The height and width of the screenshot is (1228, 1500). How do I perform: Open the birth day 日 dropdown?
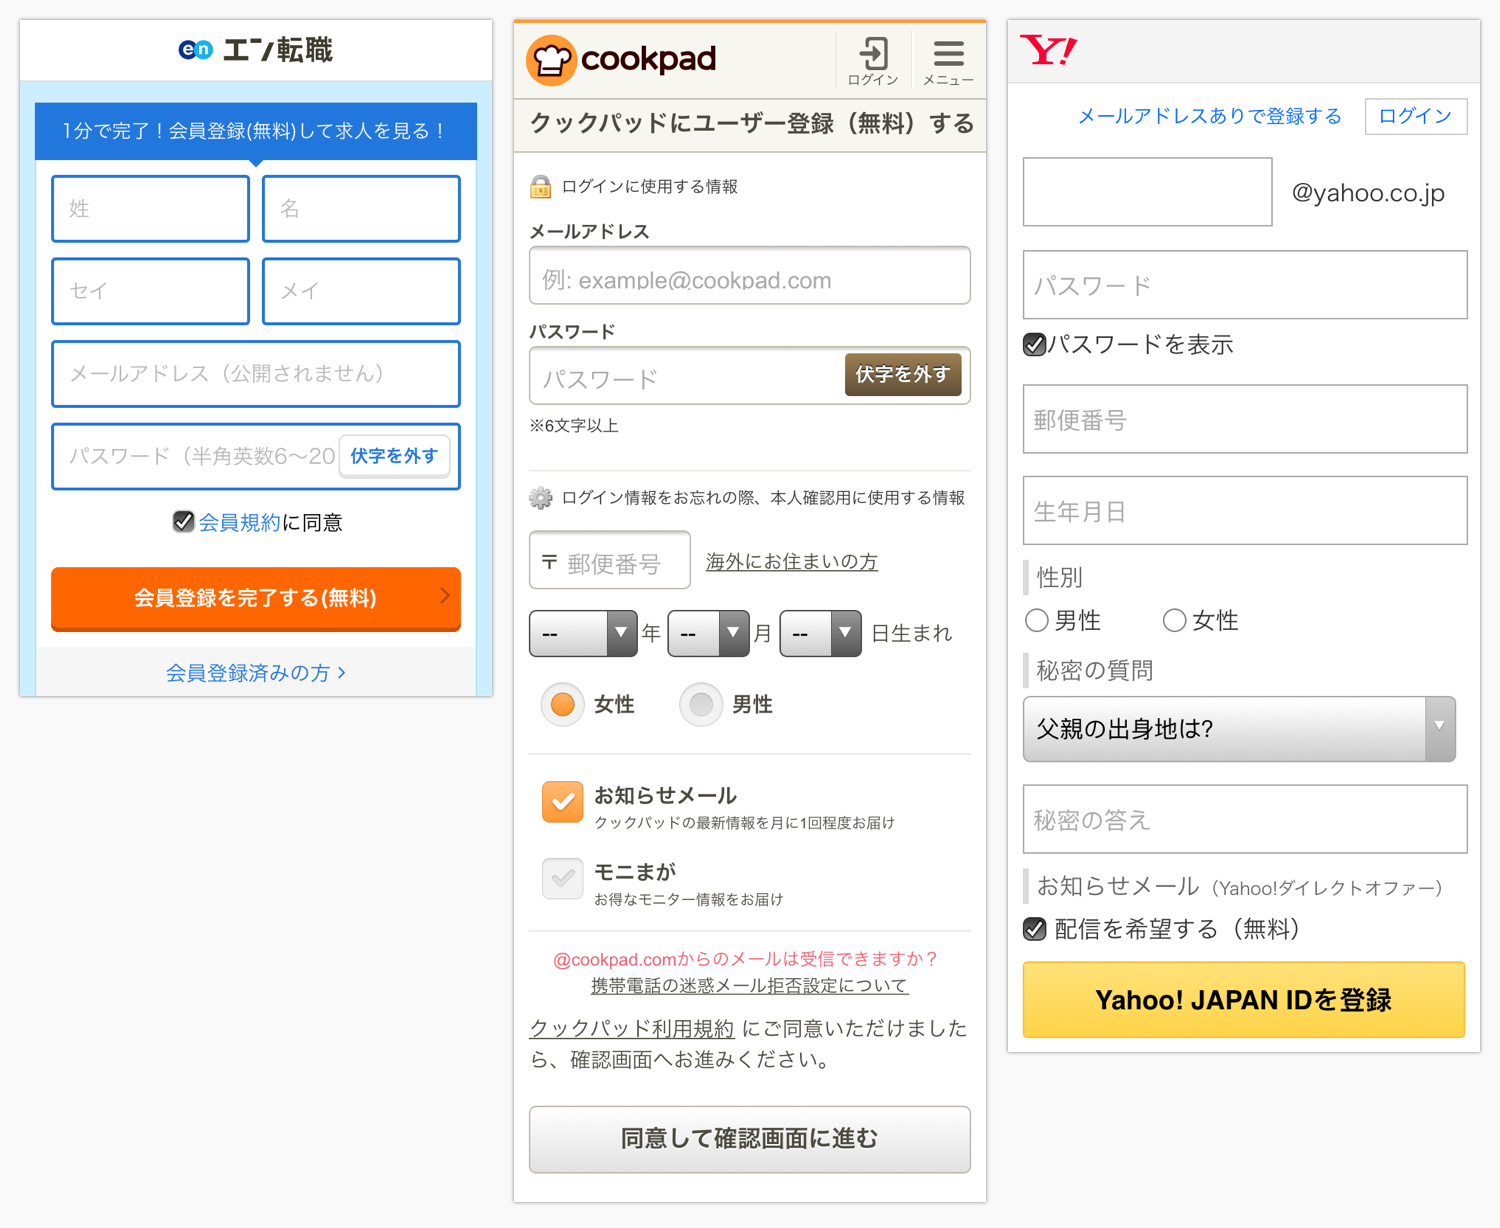820,633
